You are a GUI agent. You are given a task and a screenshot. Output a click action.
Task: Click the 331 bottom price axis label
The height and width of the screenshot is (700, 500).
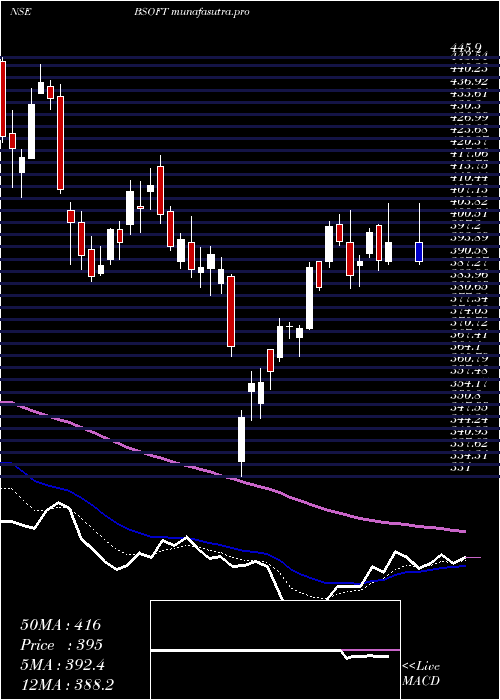pyautogui.click(x=462, y=468)
